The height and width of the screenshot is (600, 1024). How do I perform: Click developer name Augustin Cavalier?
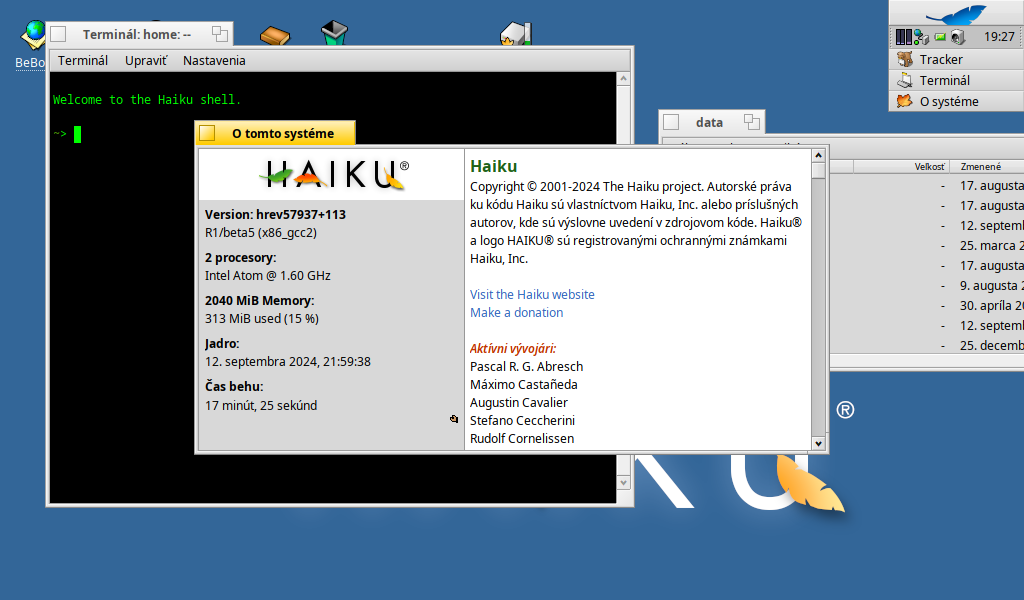coord(519,403)
